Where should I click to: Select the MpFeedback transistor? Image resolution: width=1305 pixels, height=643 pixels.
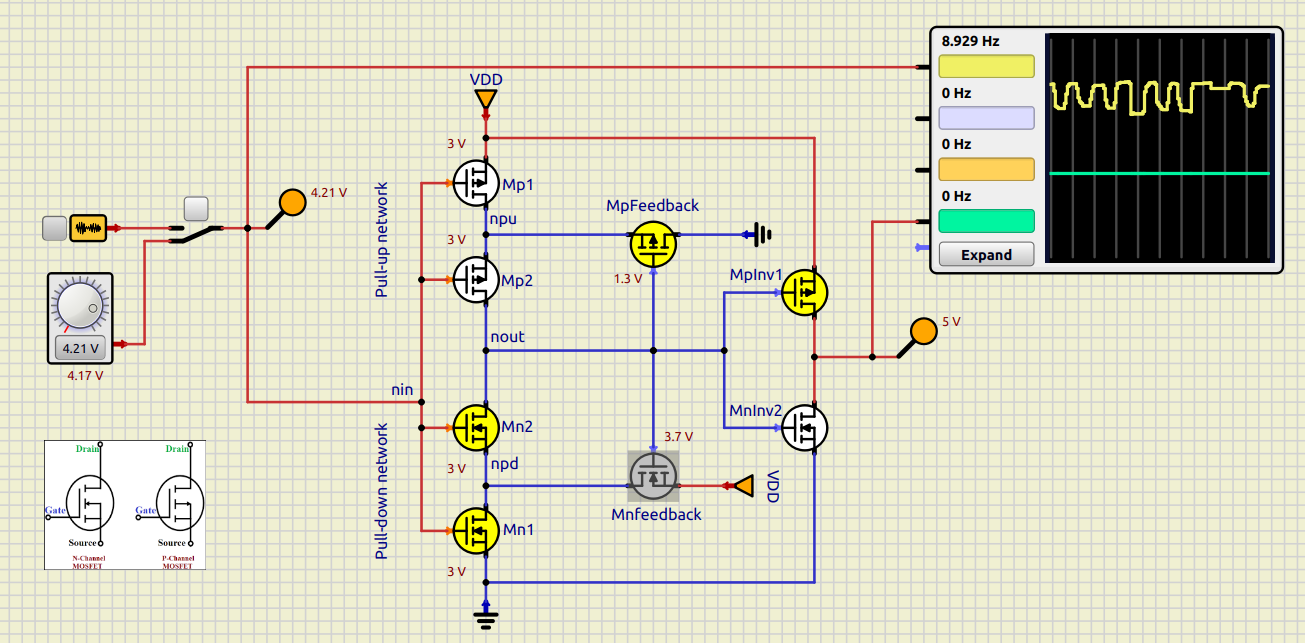tap(653, 243)
